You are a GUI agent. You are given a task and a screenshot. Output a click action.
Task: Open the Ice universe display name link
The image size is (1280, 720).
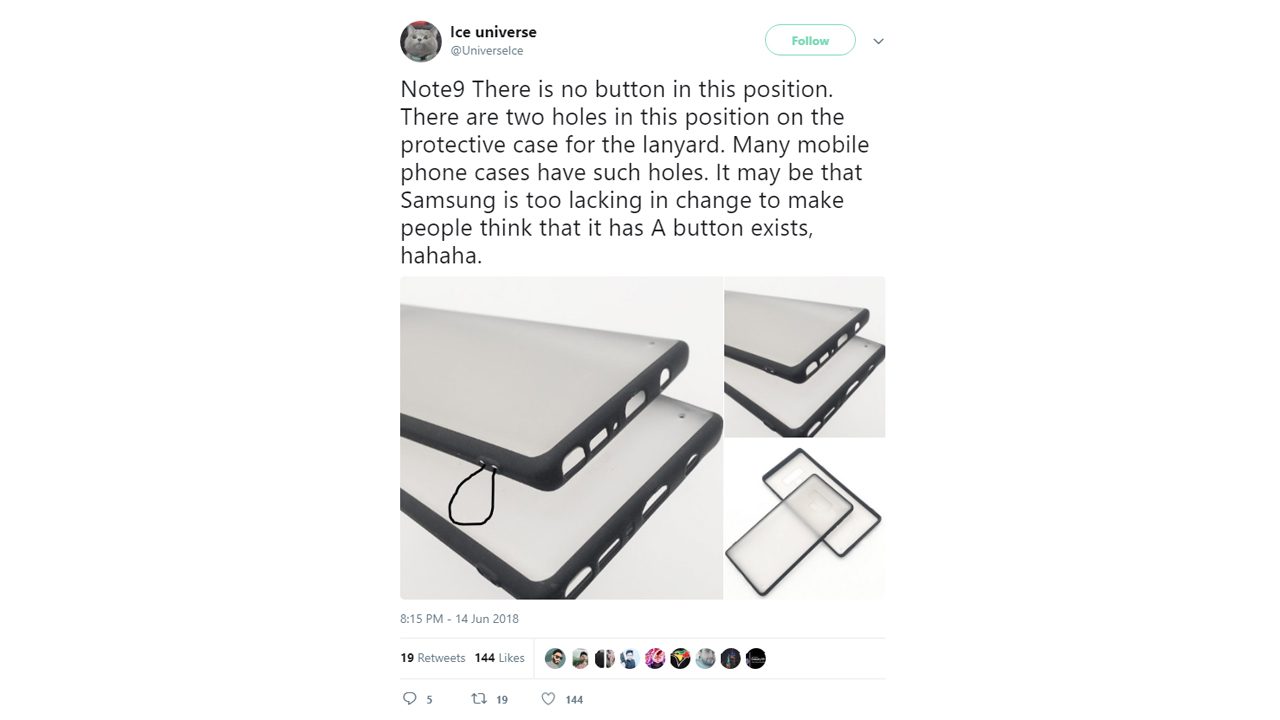pyautogui.click(x=493, y=32)
